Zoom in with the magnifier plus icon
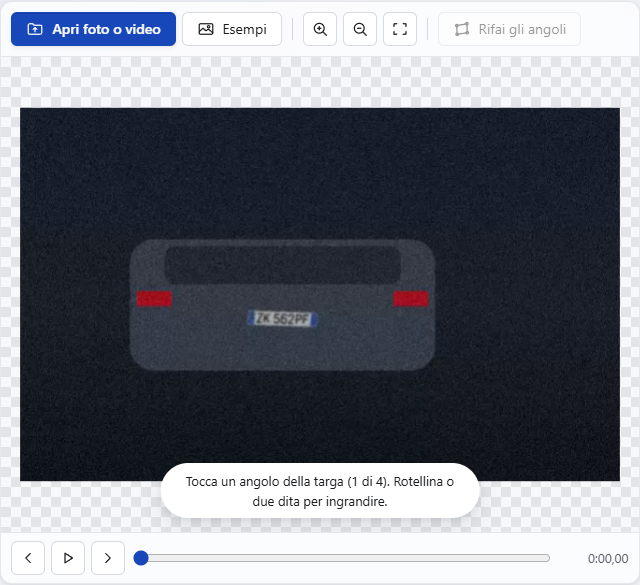Viewport: 640px width, 585px height. pyautogui.click(x=320, y=29)
